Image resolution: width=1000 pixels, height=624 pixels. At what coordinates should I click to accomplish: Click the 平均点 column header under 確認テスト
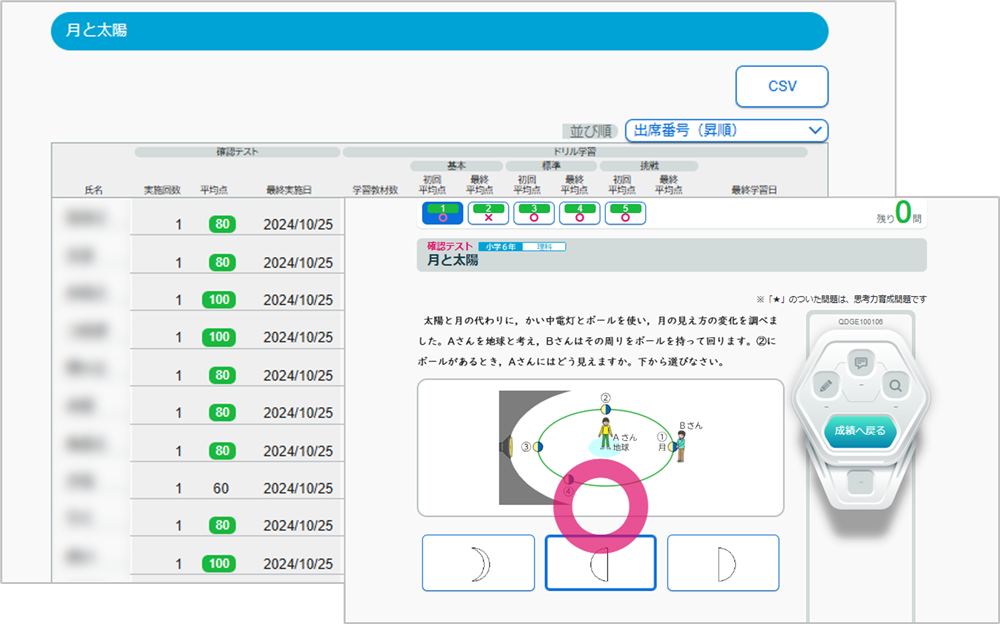pos(217,189)
